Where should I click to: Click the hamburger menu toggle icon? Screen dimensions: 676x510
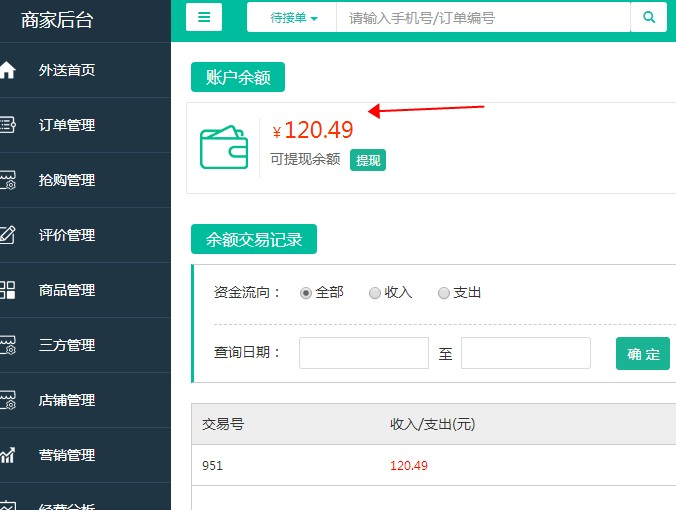pyautogui.click(x=204, y=17)
